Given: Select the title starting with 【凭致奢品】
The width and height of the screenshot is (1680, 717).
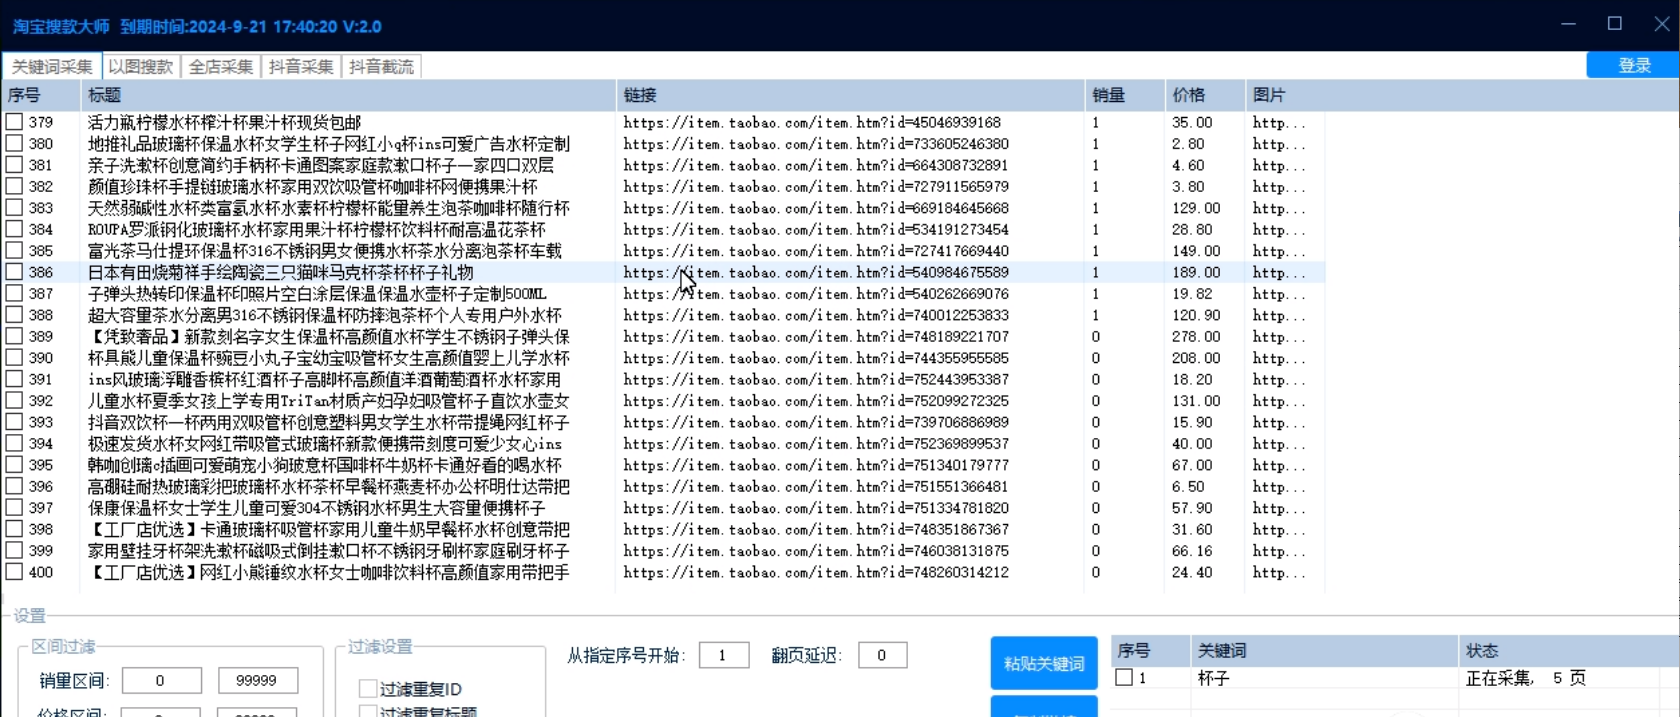Looking at the screenshot, I should tap(328, 337).
